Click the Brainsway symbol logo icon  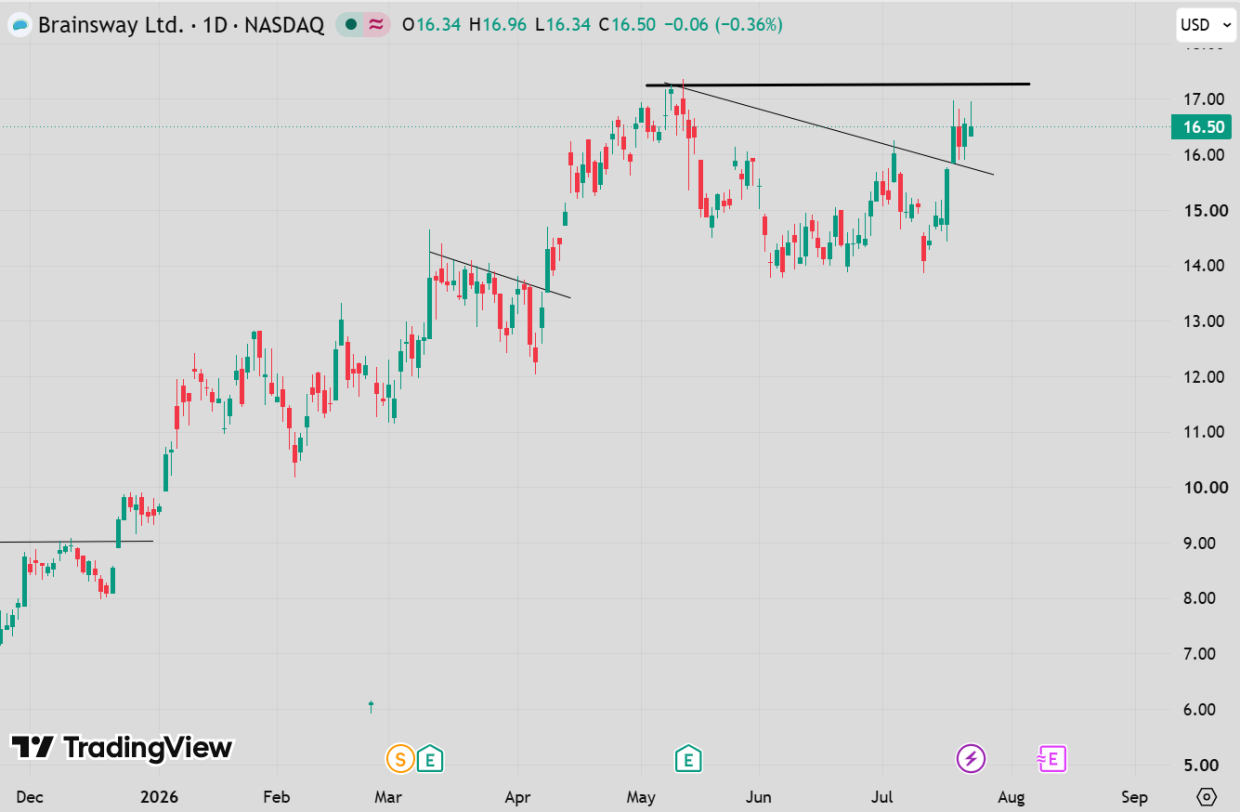coord(18,25)
